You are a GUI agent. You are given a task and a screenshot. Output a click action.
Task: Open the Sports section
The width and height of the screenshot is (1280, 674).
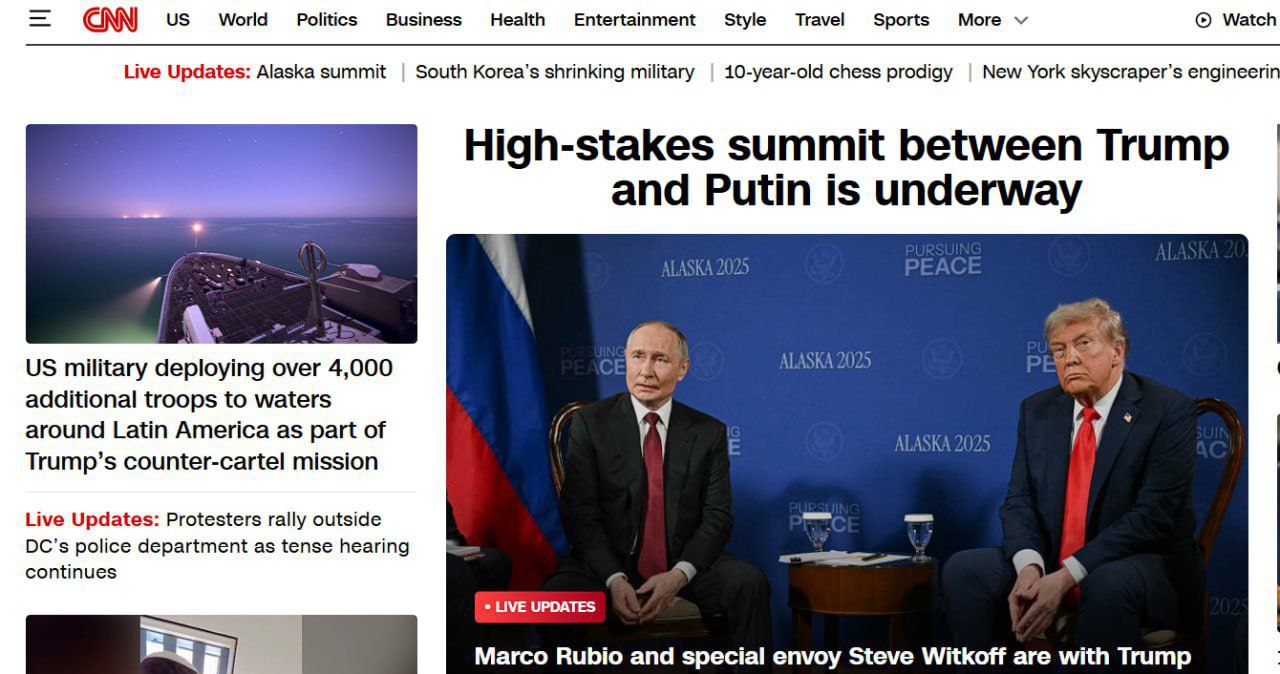pos(901,19)
